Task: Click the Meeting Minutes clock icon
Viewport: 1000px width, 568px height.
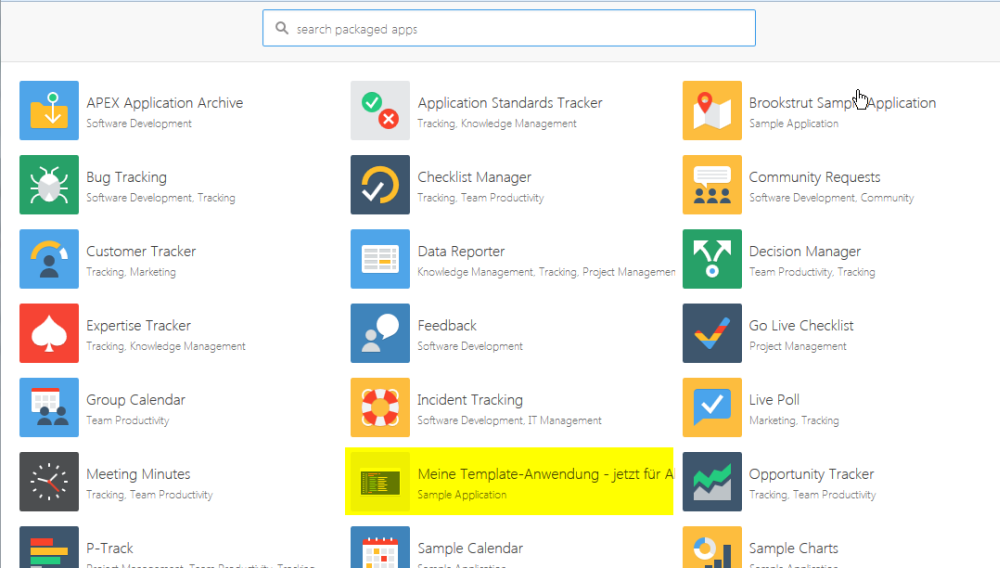Action: point(49,482)
